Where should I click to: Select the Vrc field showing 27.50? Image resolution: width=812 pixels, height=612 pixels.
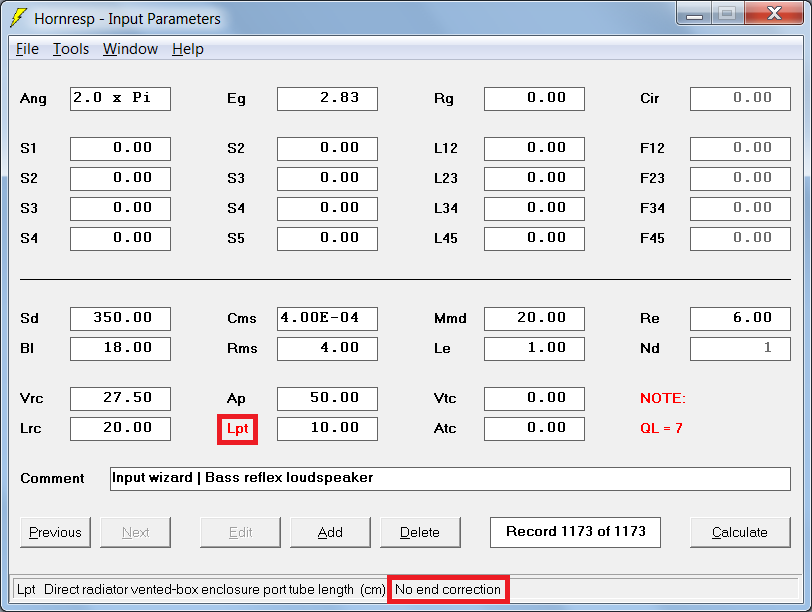pos(120,399)
